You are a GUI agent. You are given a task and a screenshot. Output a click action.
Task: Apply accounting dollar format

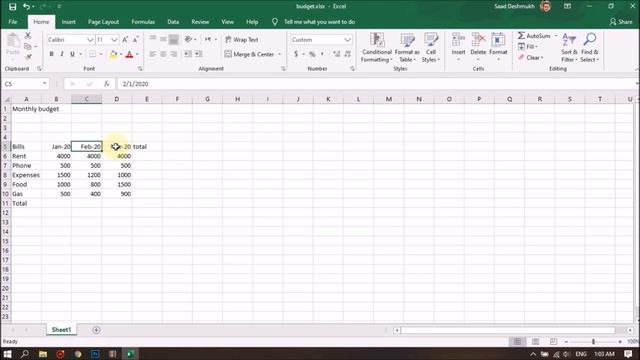296,54
